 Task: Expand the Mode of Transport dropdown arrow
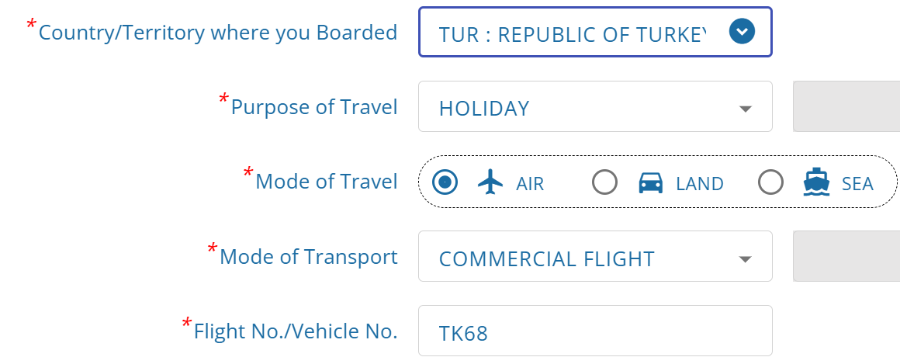click(745, 259)
